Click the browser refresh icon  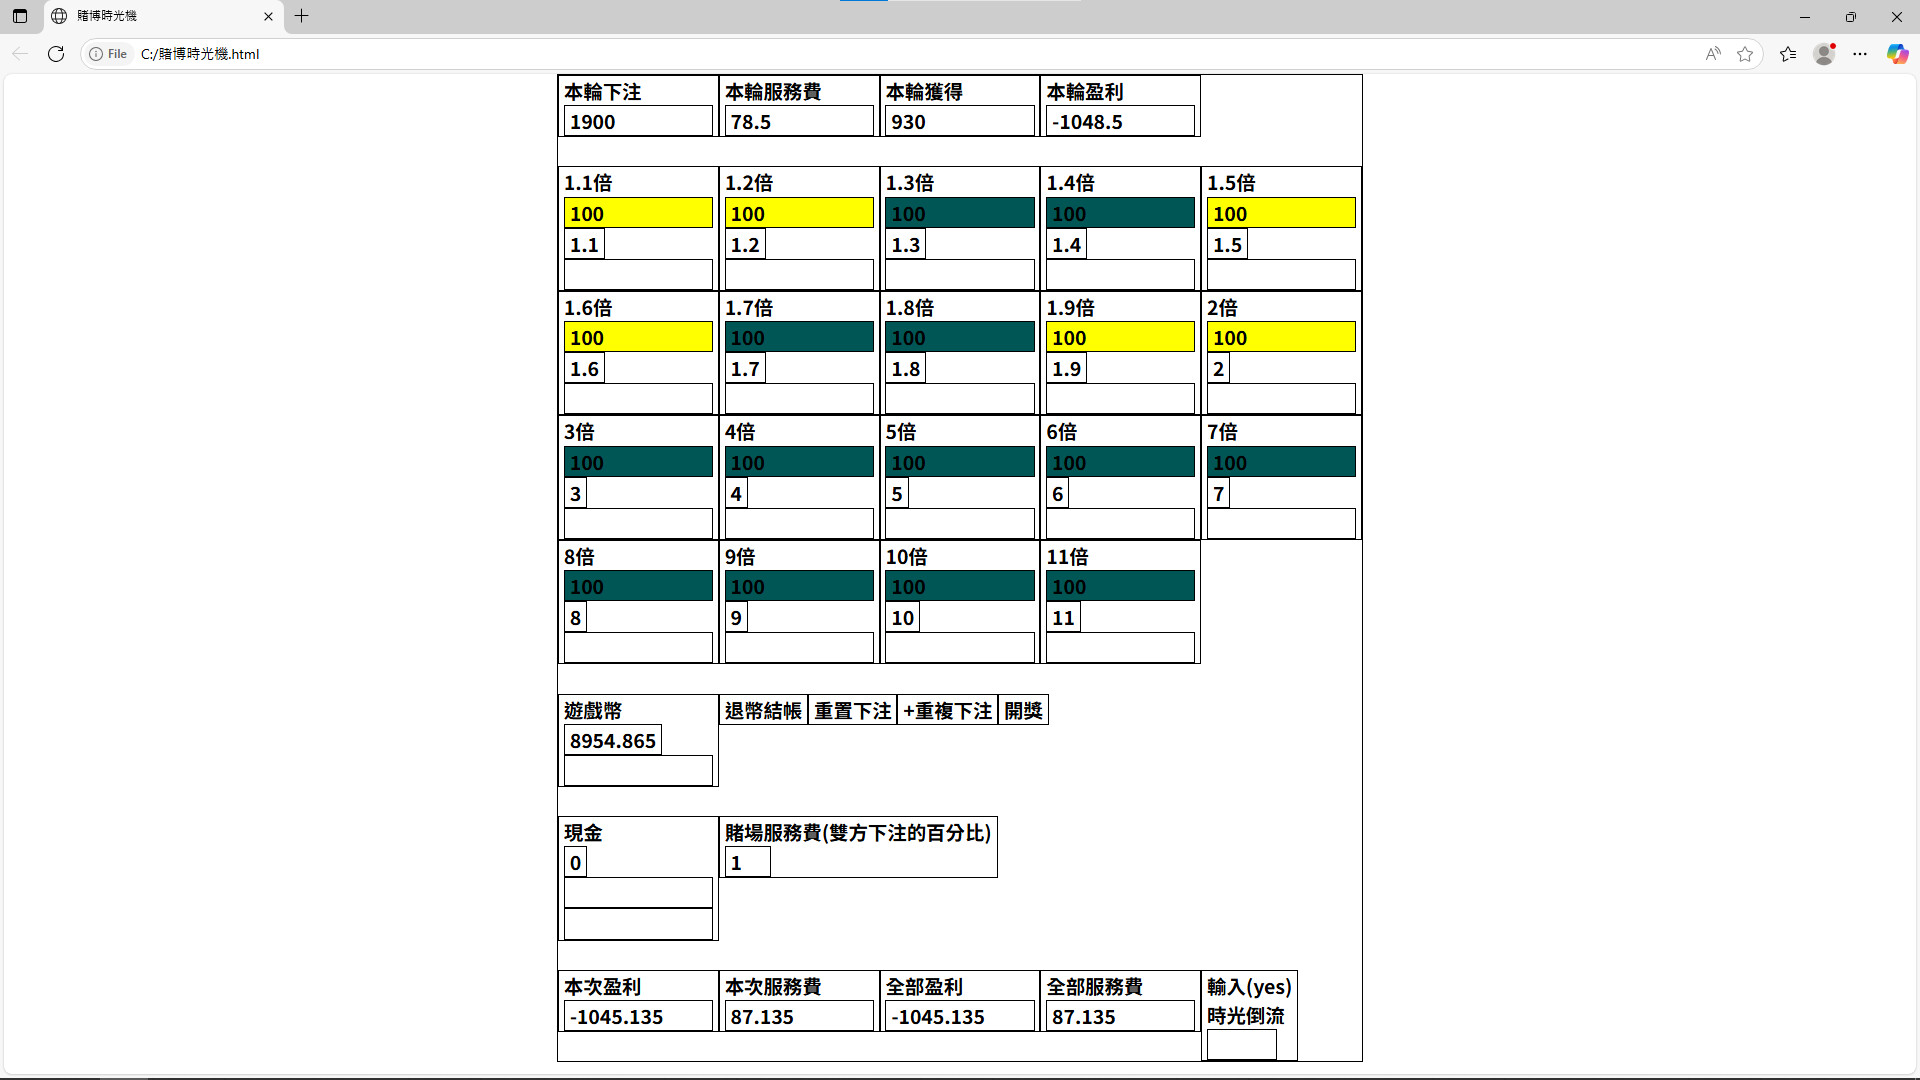pyautogui.click(x=56, y=54)
